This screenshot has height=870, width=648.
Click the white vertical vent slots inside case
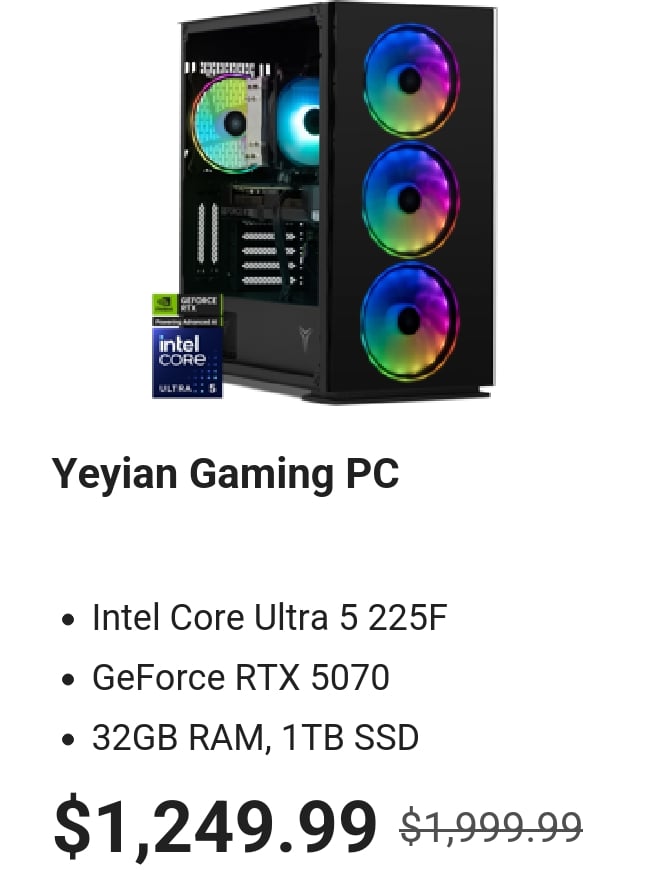point(208,233)
